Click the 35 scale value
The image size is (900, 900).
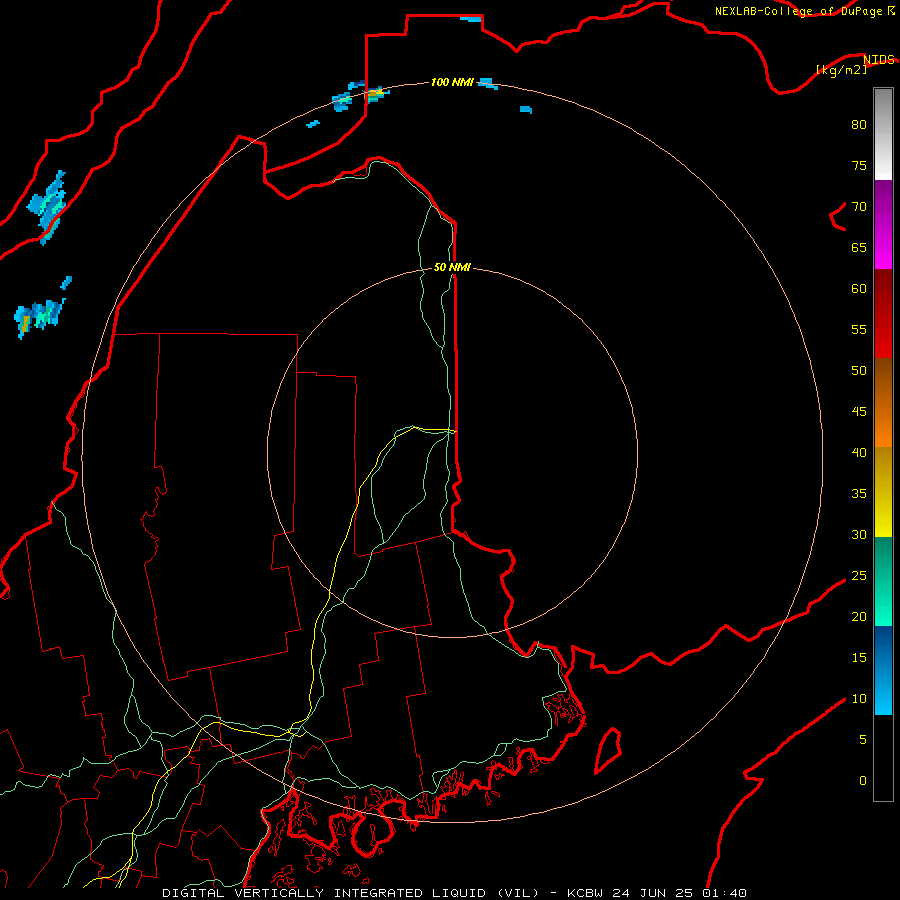pos(859,494)
